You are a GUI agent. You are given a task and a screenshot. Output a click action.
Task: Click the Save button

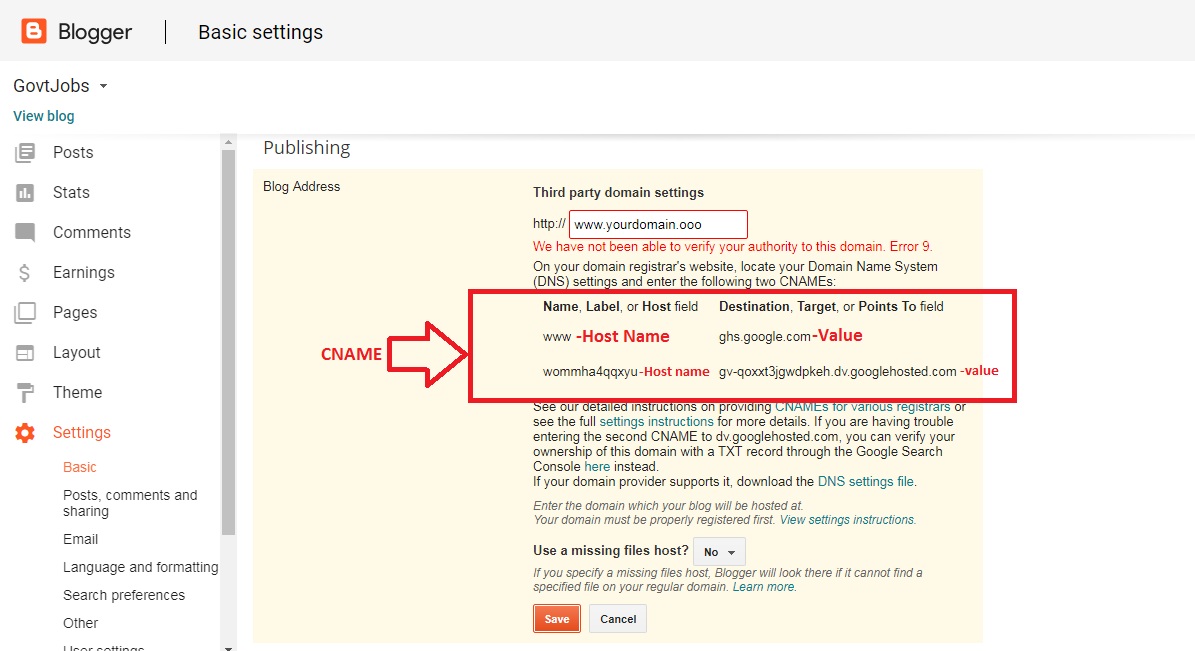(x=556, y=619)
